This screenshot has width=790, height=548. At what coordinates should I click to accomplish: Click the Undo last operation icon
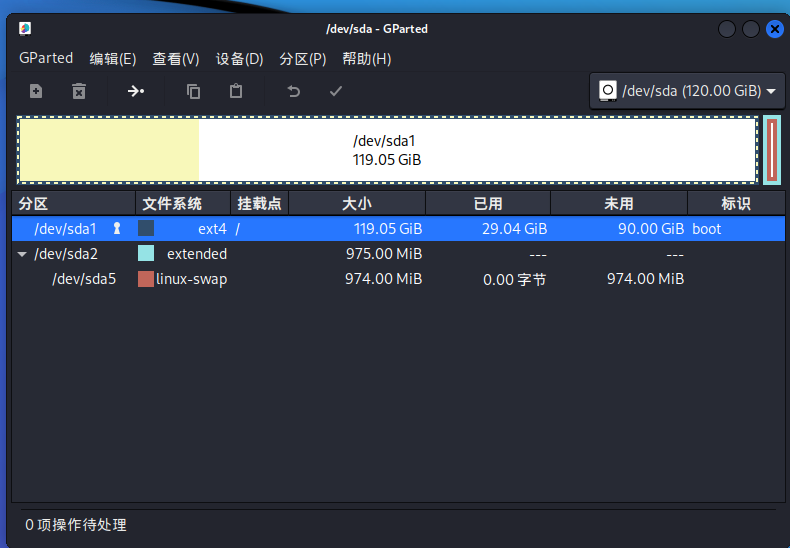click(x=293, y=91)
